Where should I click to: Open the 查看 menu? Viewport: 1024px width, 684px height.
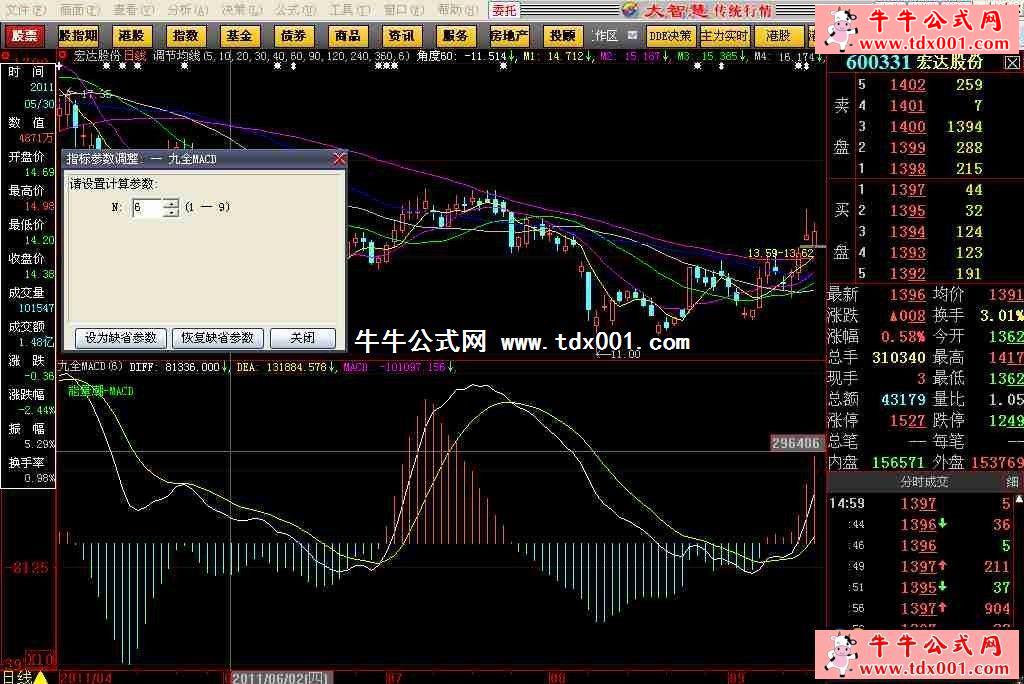pos(134,10)
